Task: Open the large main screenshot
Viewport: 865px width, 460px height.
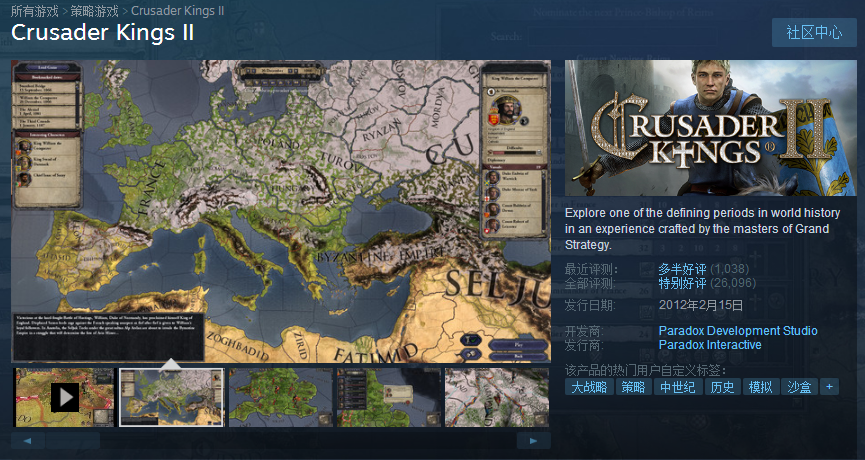Action: pyautogui.click(x=281, y=211)
